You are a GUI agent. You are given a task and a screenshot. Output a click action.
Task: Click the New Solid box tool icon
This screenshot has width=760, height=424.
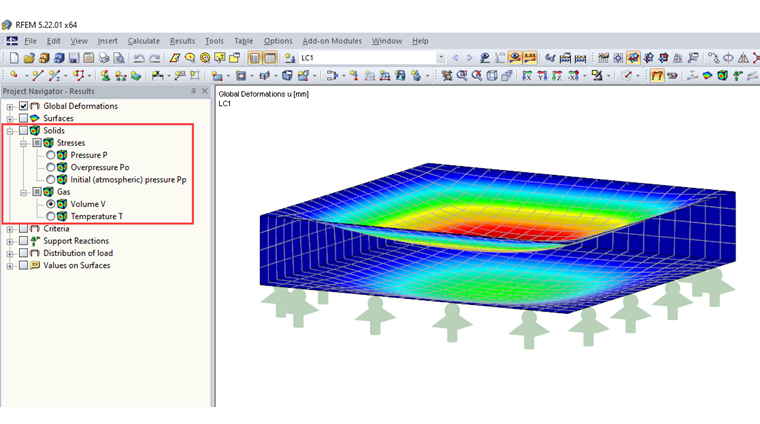(287, 76)
